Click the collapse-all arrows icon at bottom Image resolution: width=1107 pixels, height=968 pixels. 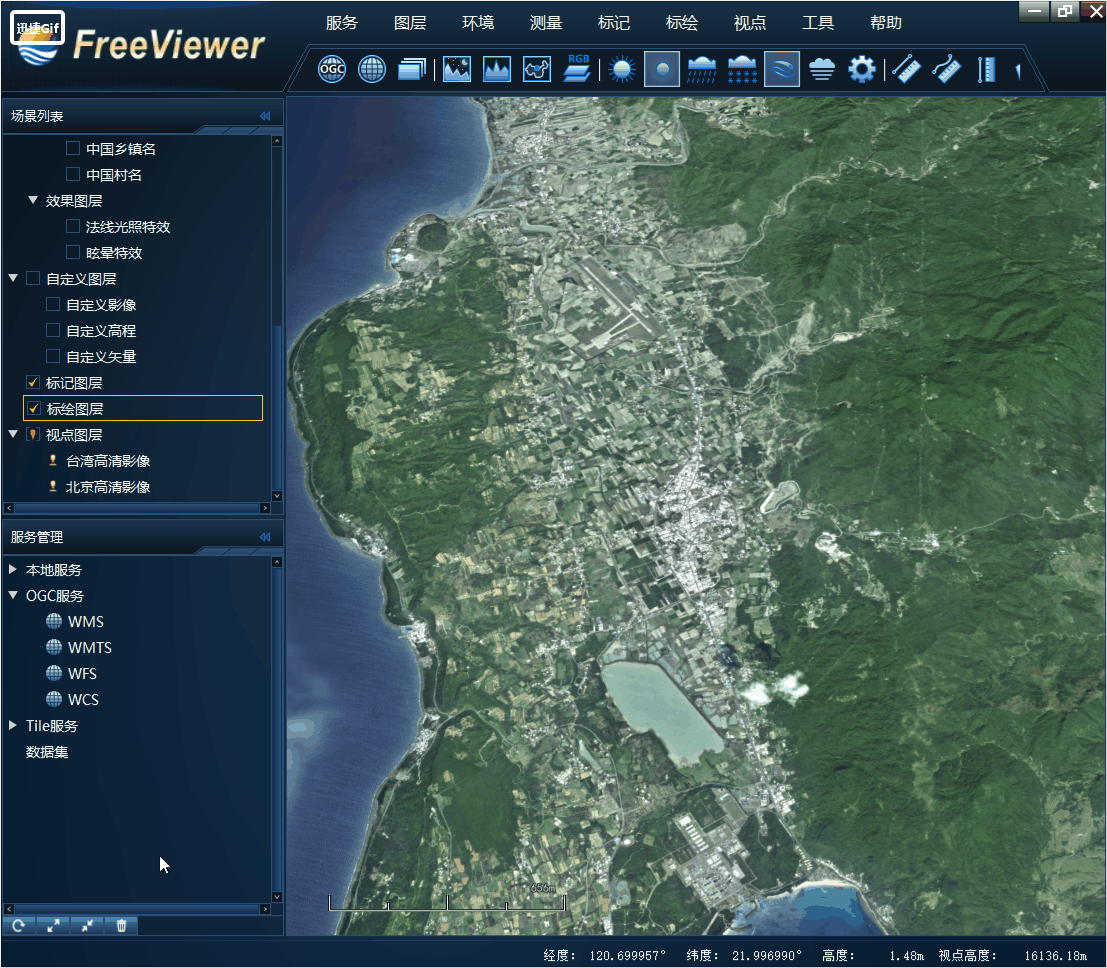coord(87,926)
